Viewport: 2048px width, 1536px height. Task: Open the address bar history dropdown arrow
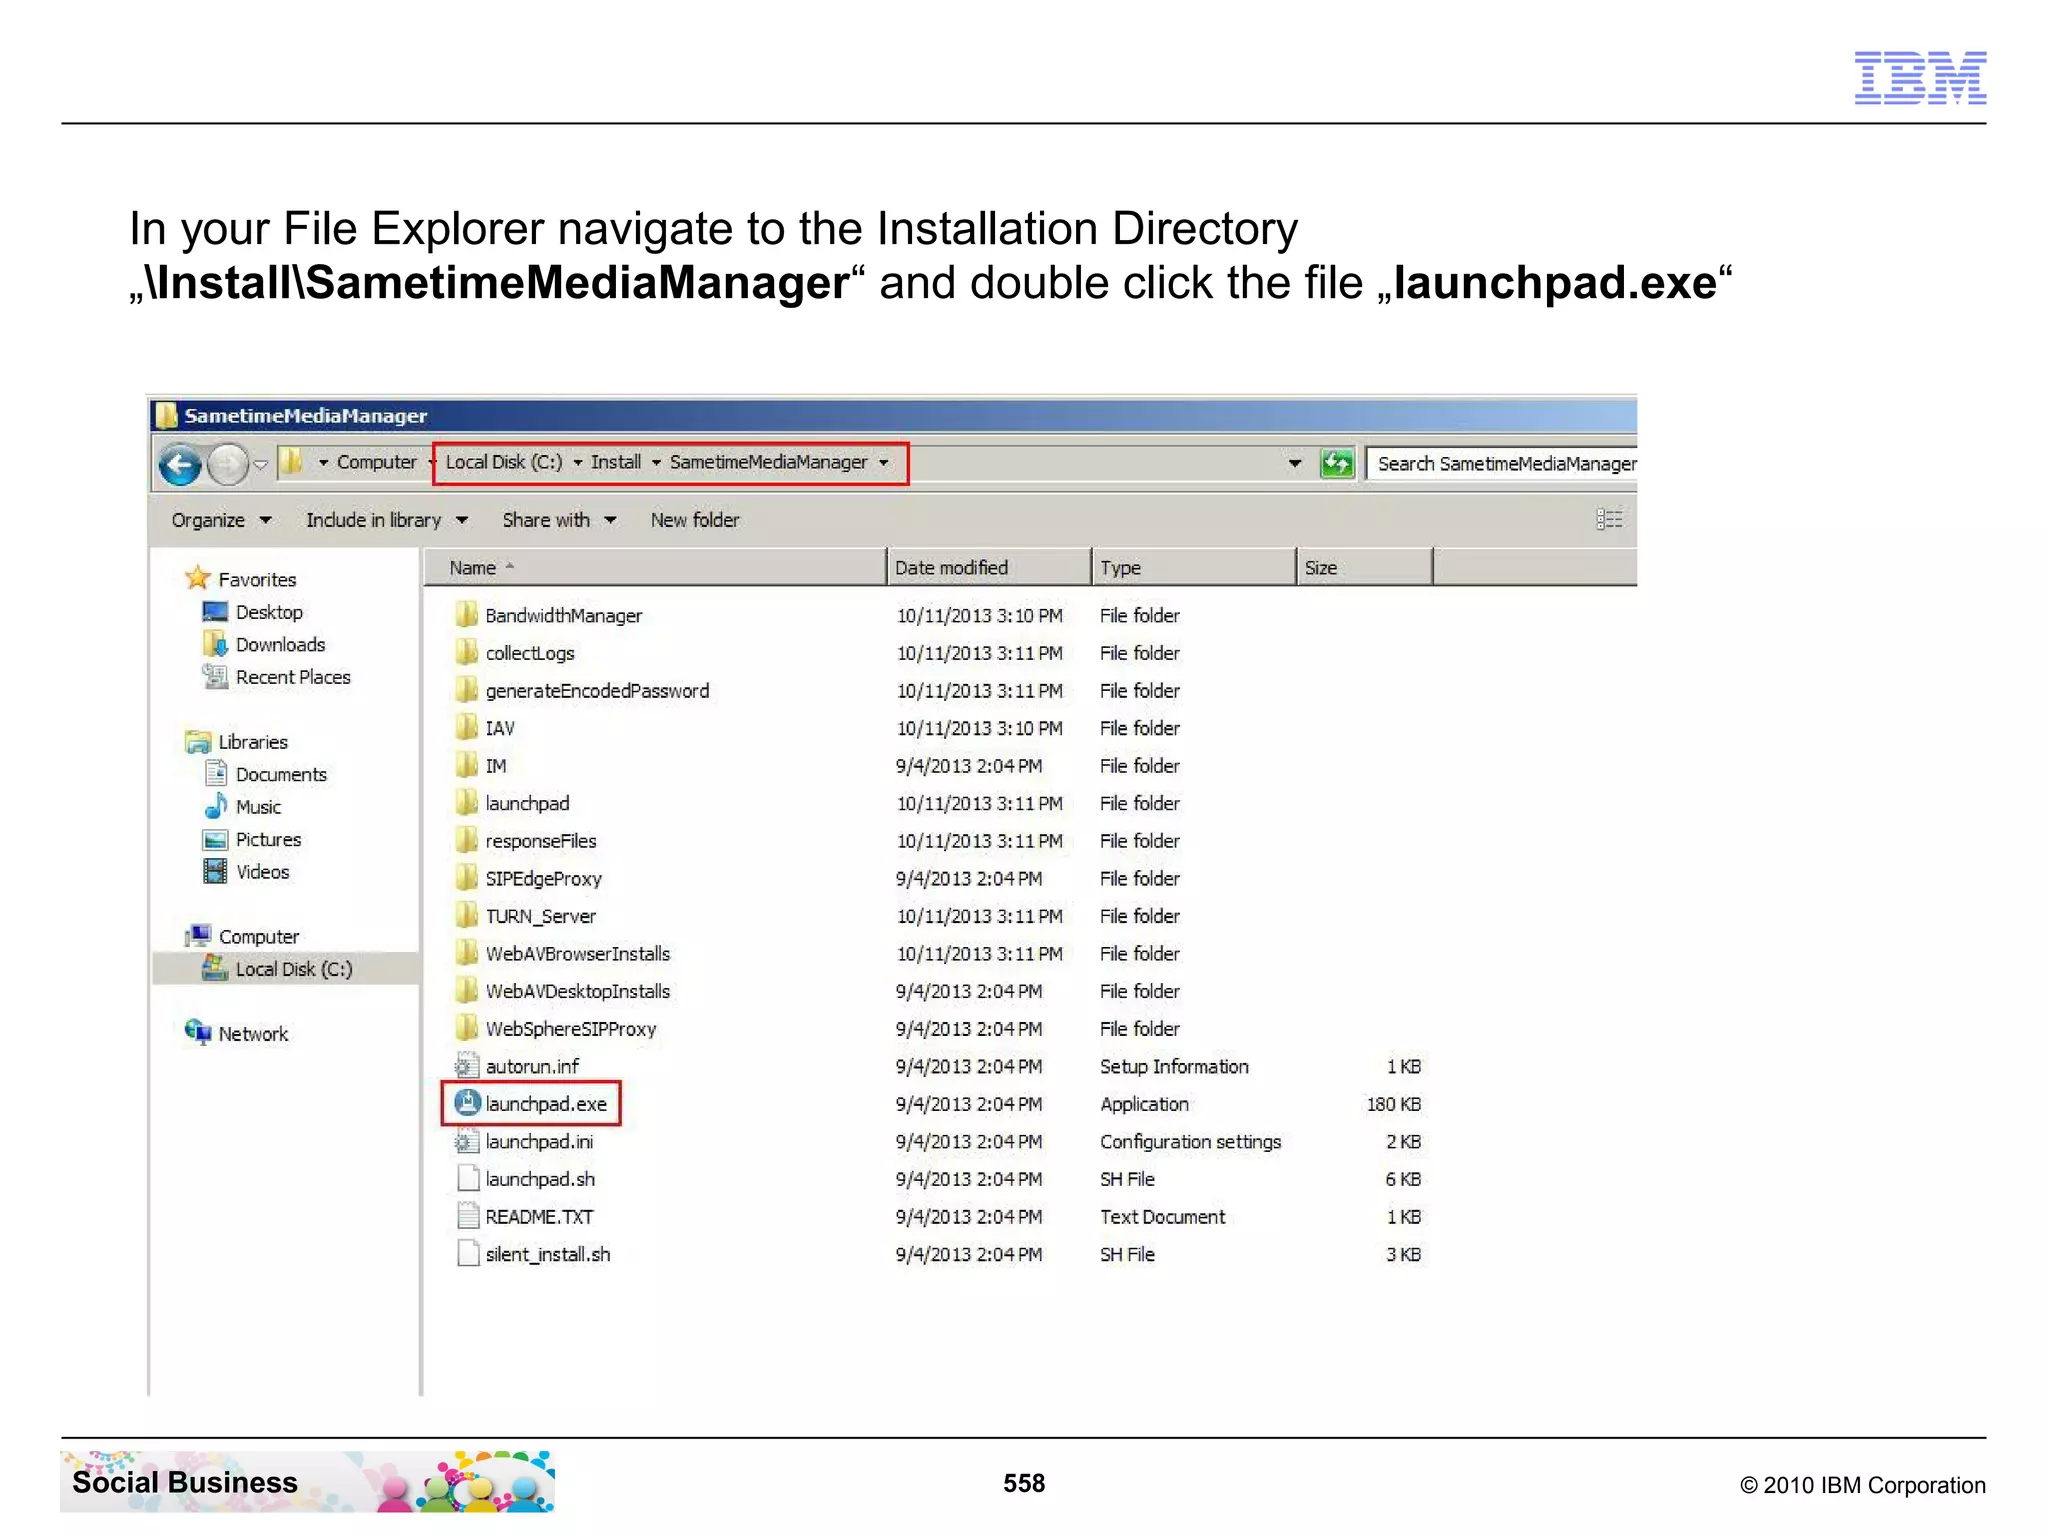[1295, 463]
